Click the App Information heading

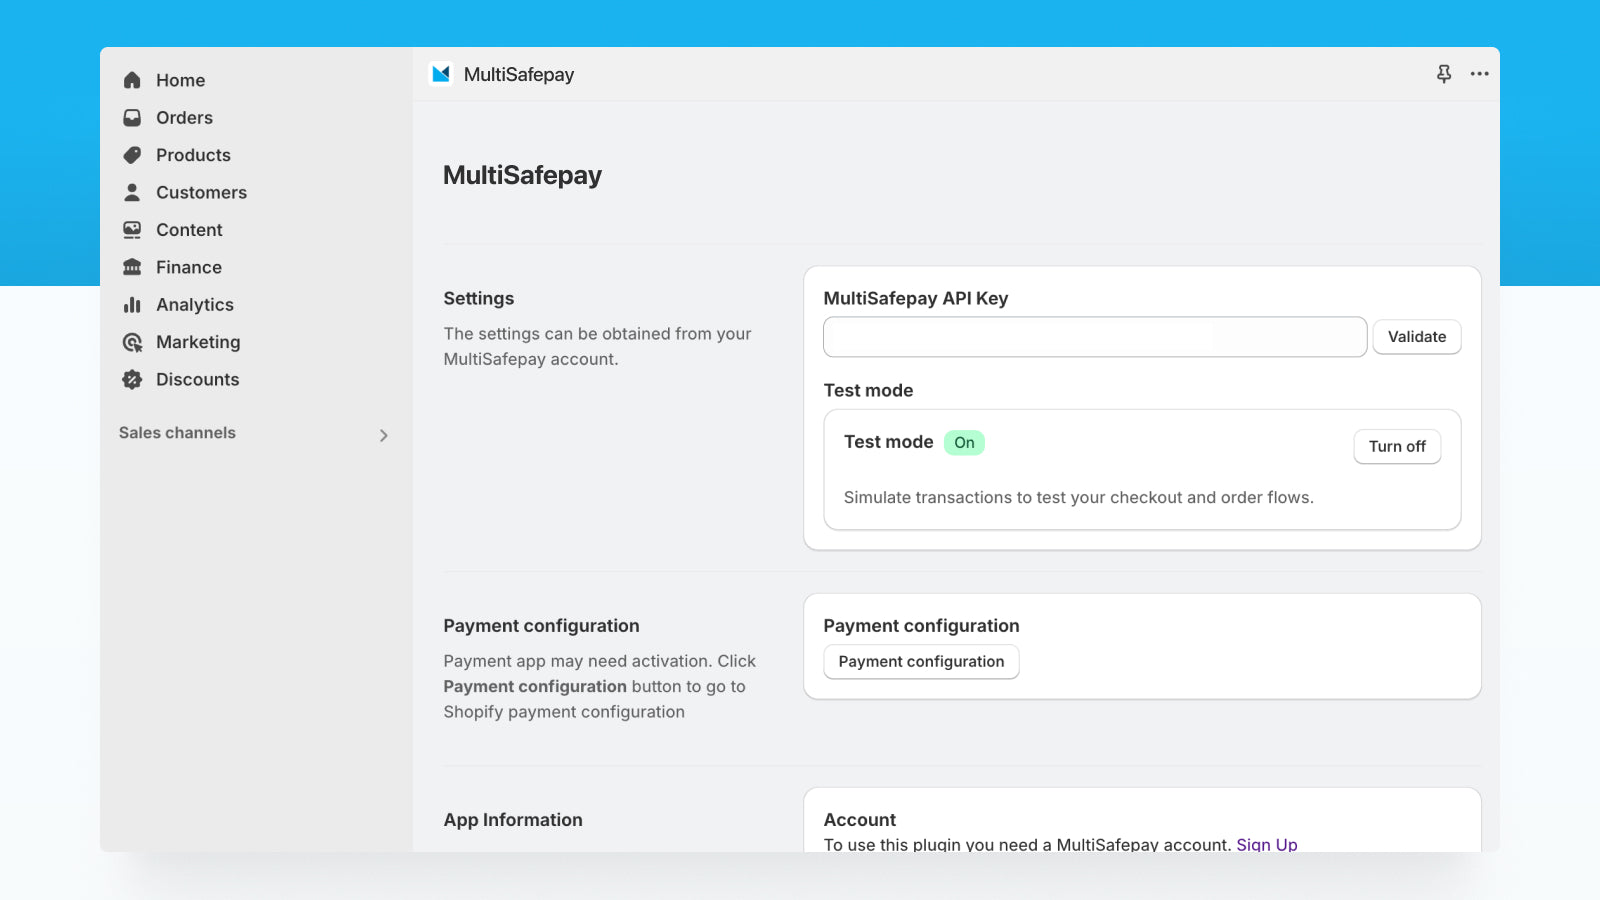click(x=513, y=820)
